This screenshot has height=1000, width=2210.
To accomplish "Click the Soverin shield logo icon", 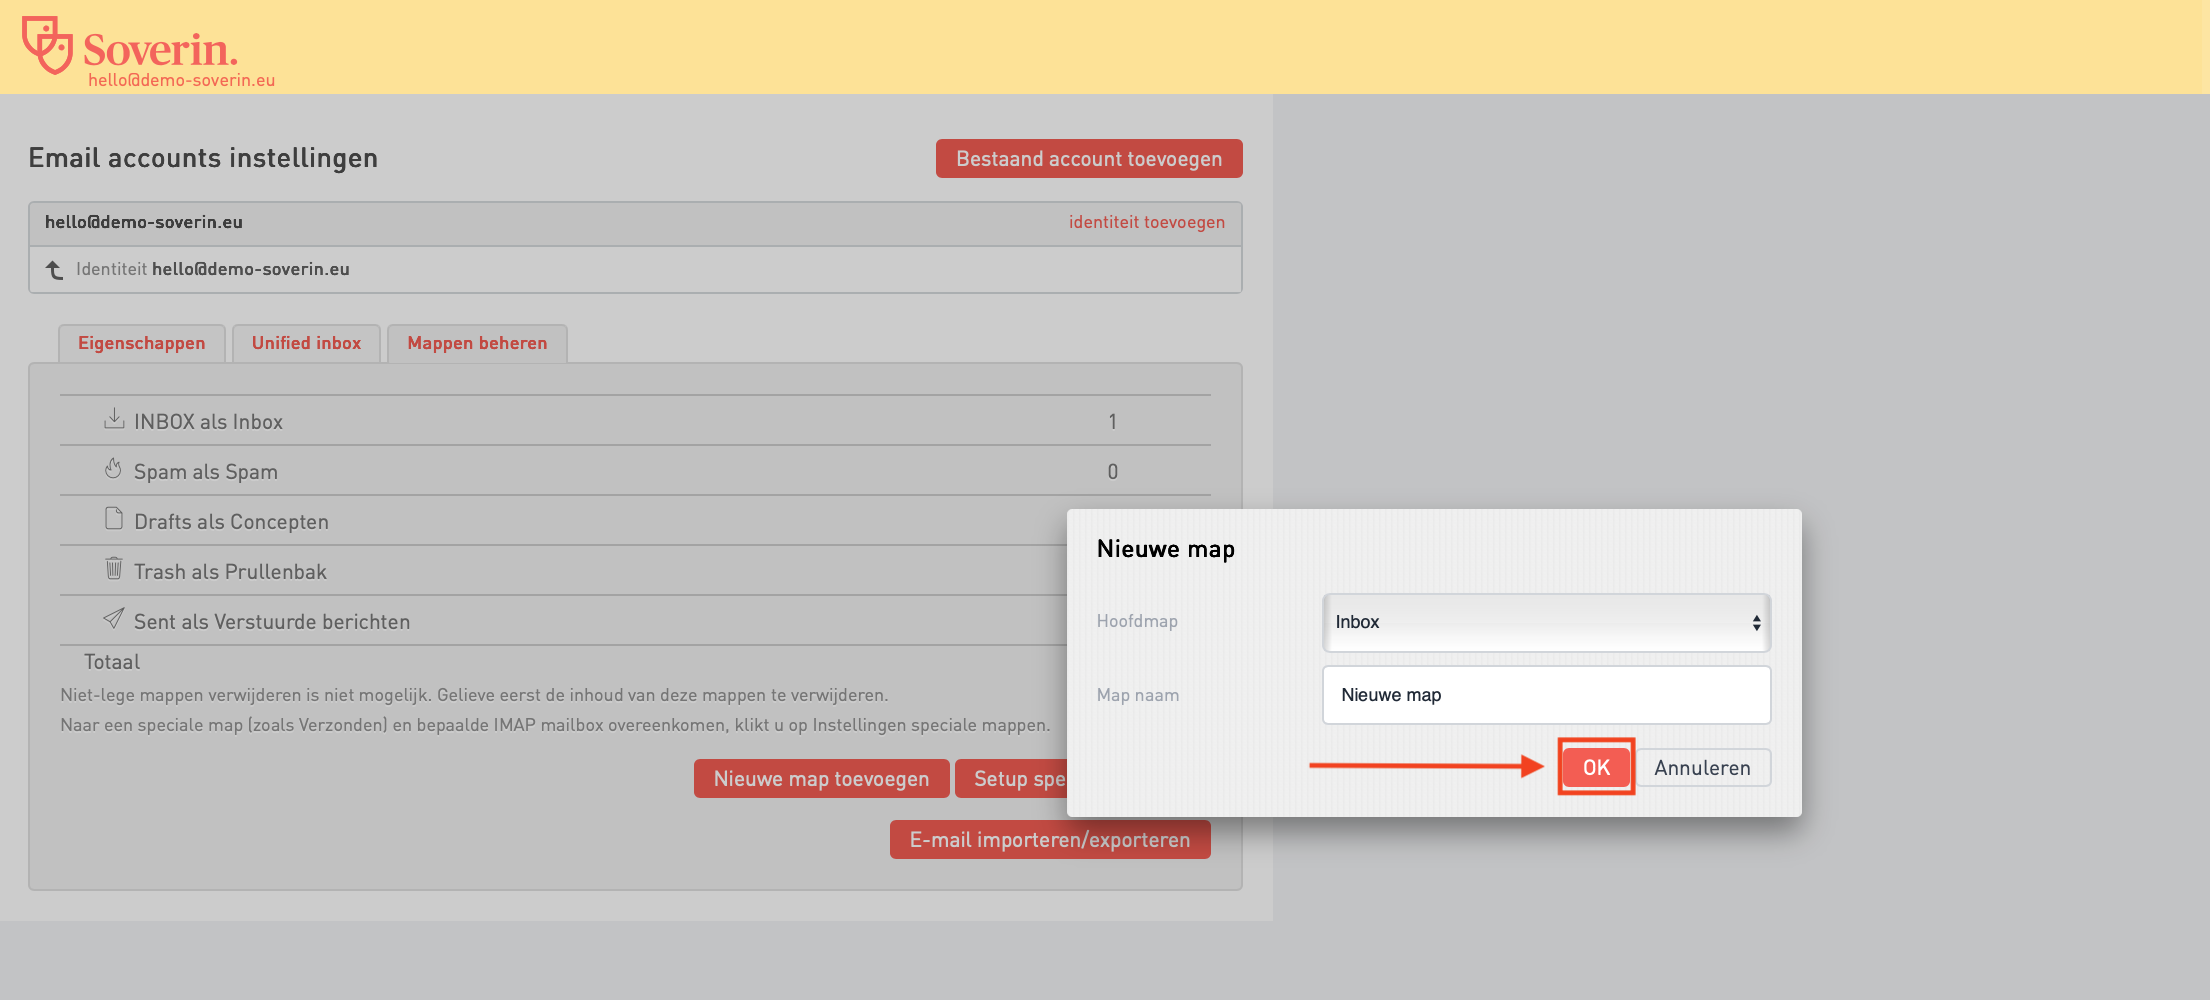I will click(47, 45).
